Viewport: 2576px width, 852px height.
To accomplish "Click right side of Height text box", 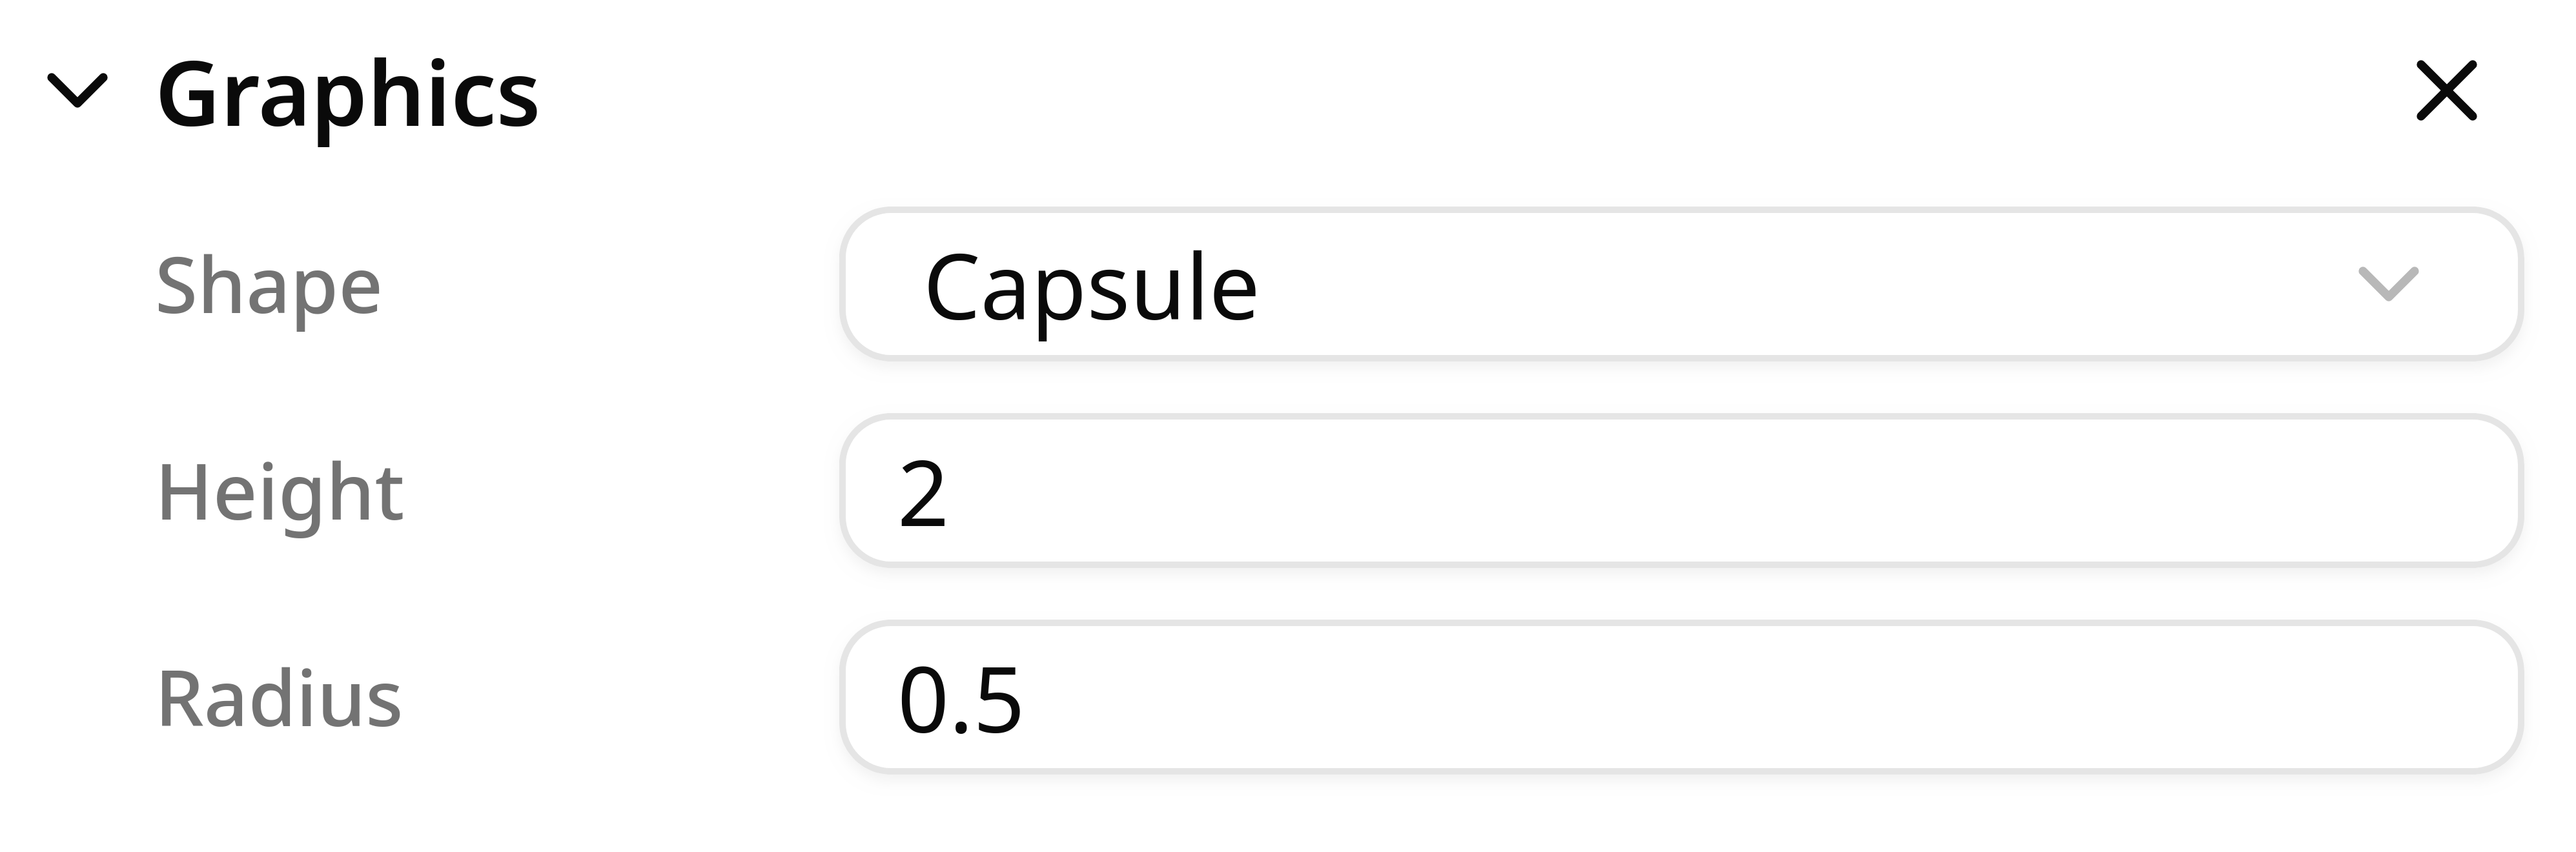I will 2300,492.
